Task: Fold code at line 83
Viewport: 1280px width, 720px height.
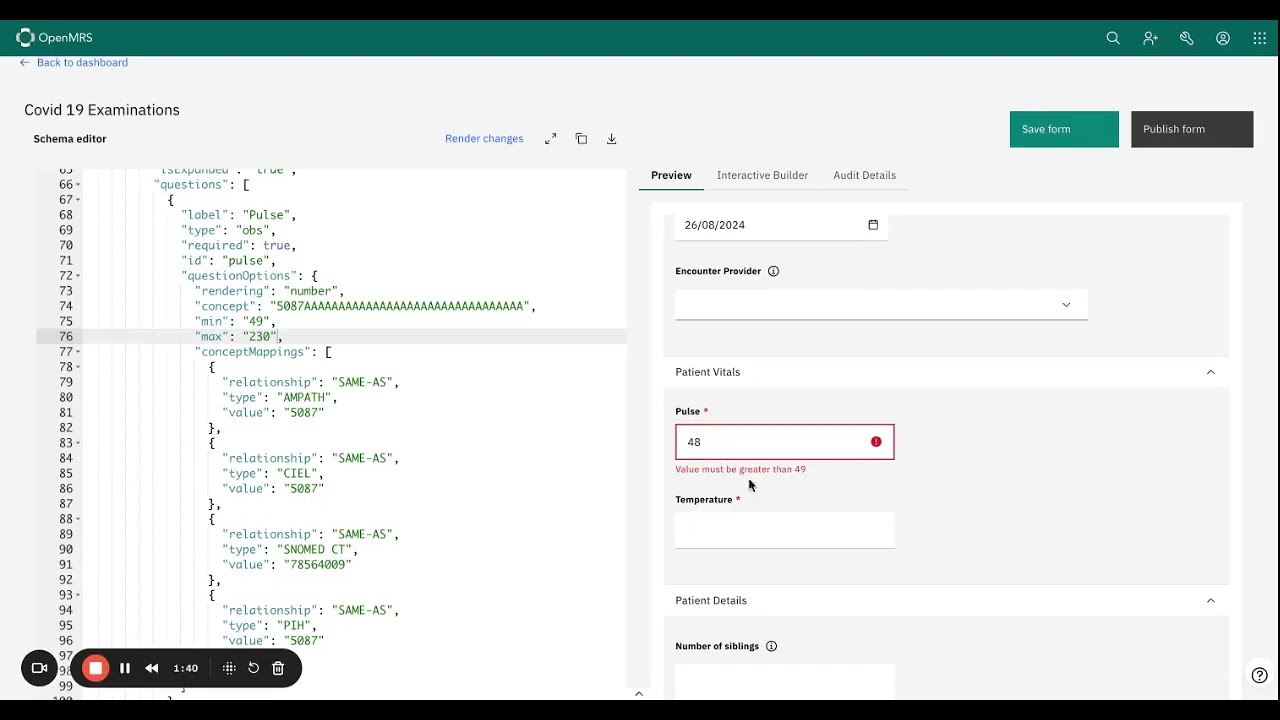Action: point(78,443)
